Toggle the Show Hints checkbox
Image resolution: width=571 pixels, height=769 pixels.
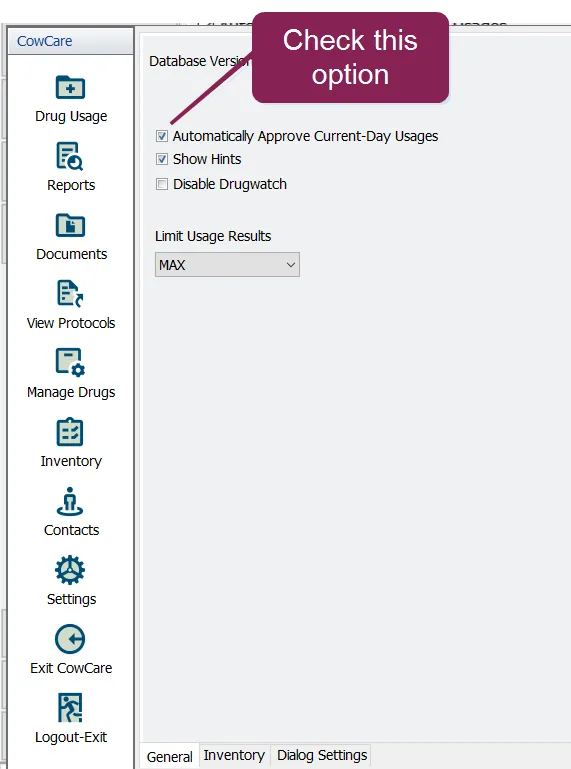click(162, 159)
